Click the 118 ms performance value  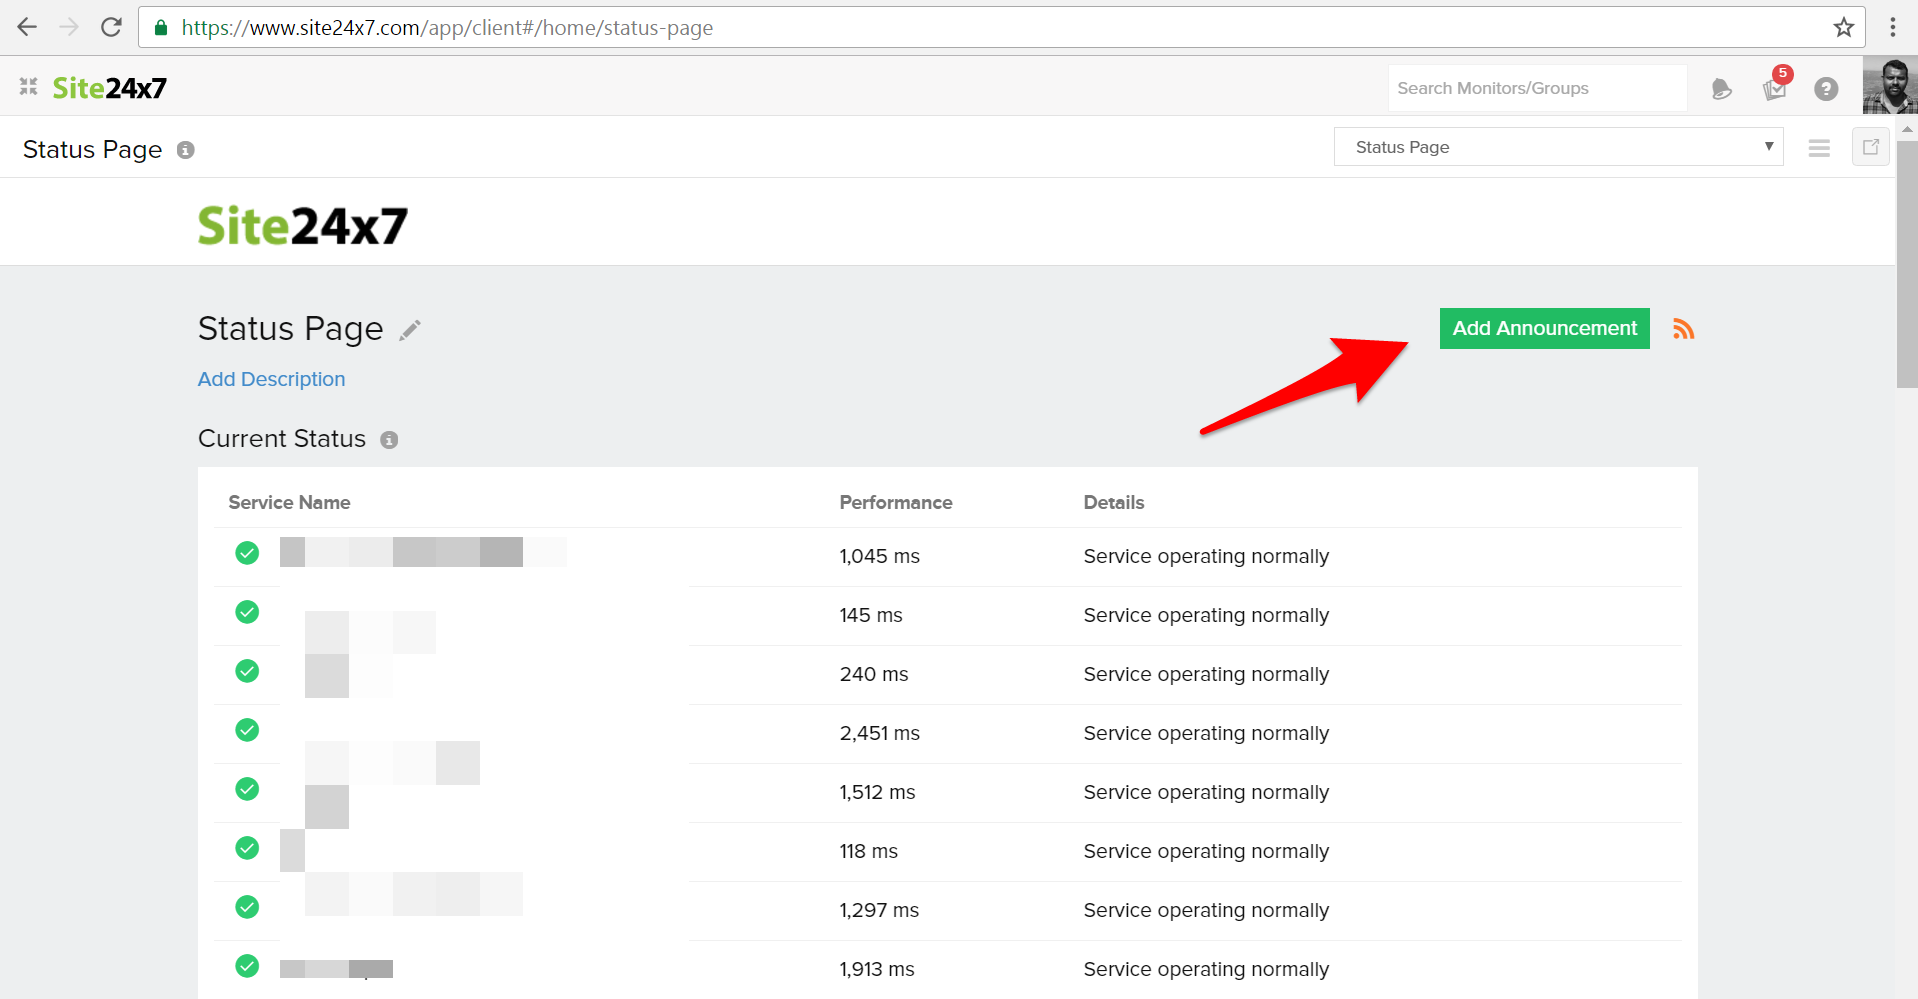point(868,851)
